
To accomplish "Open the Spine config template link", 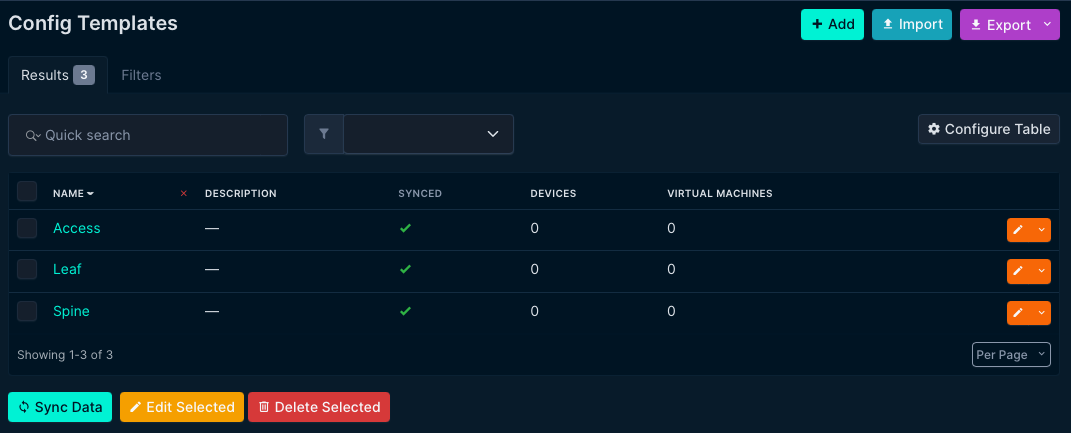I will (x=71, y=311).
